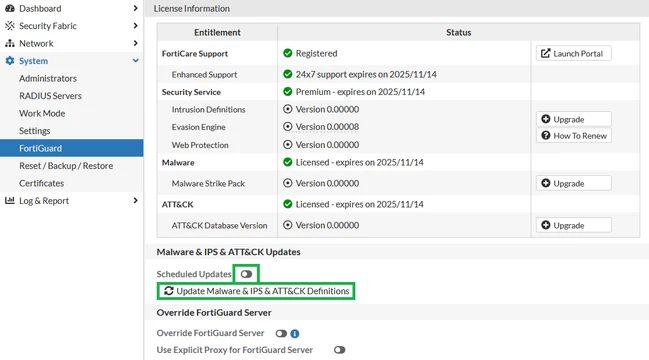Click the Security Service entitlement label
The width and height of the screenshot is (649, 360).
pyautogui.click(x=191, y=92)
